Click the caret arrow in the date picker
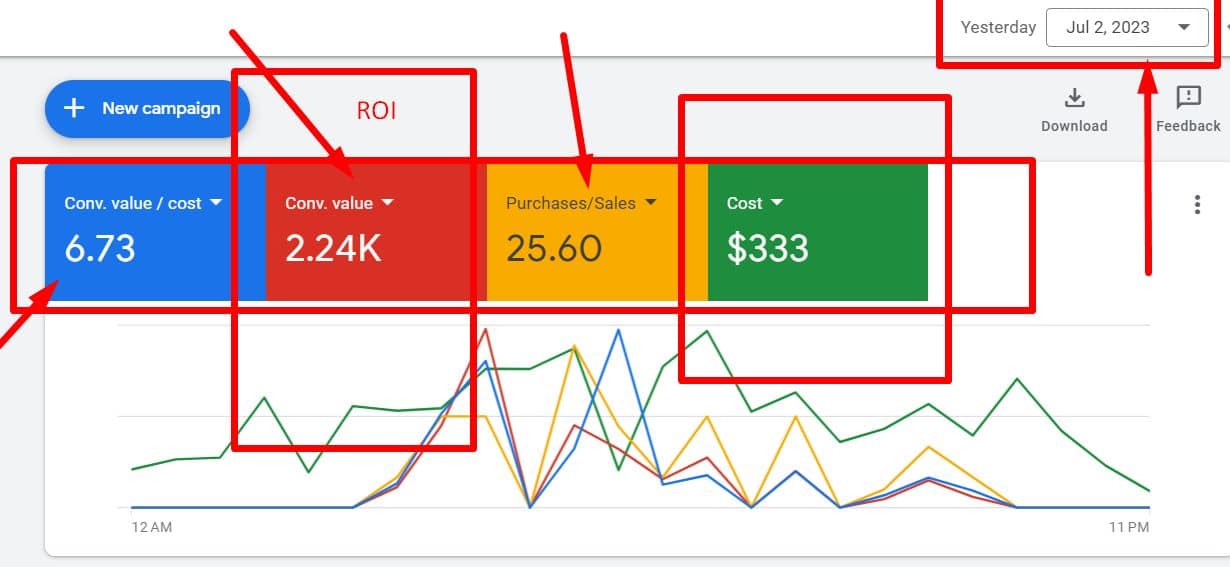 1184,28
